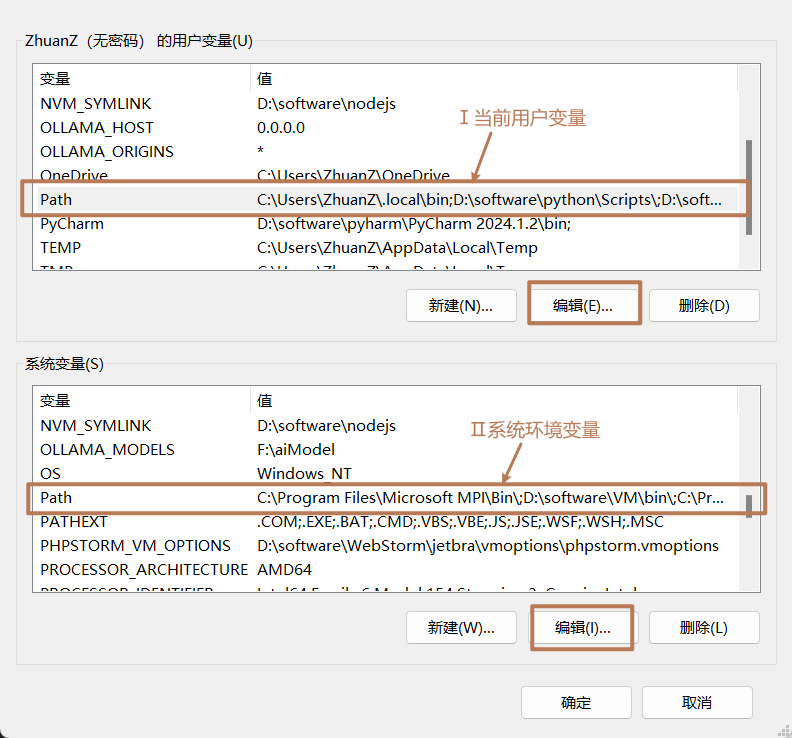This screenshot has width=792, height=738.
Task: Select user variable OneDrive row
Action: (x=388, y=175)
